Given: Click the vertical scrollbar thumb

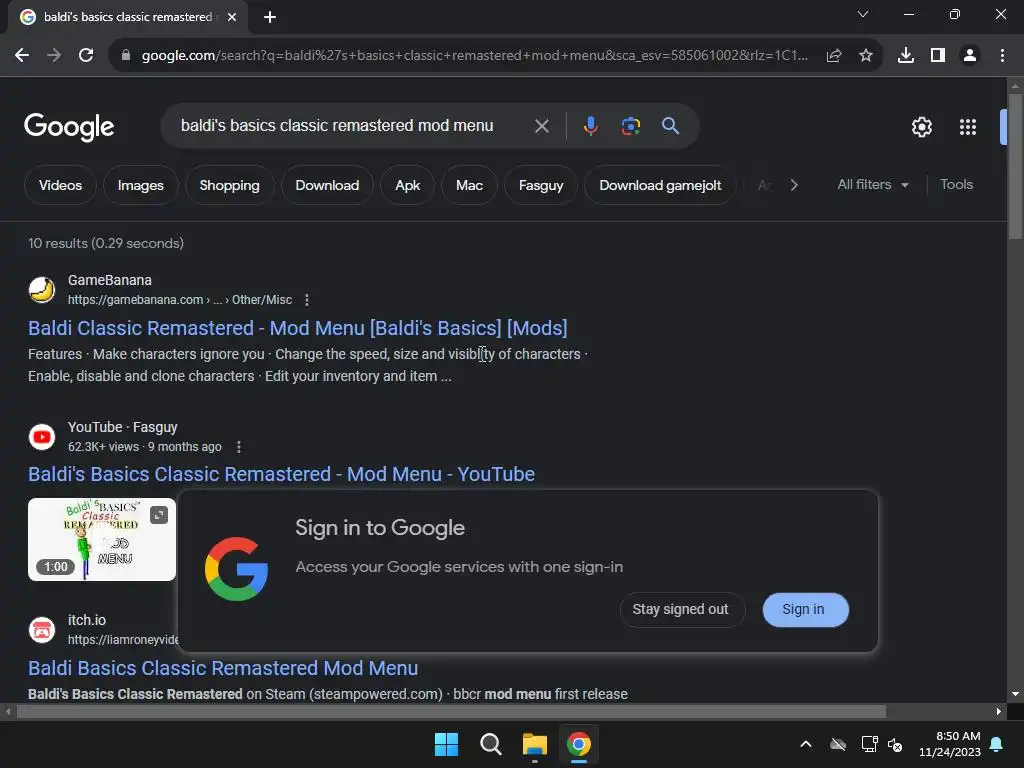Looking at the screenshot, I should point(1015,167).
